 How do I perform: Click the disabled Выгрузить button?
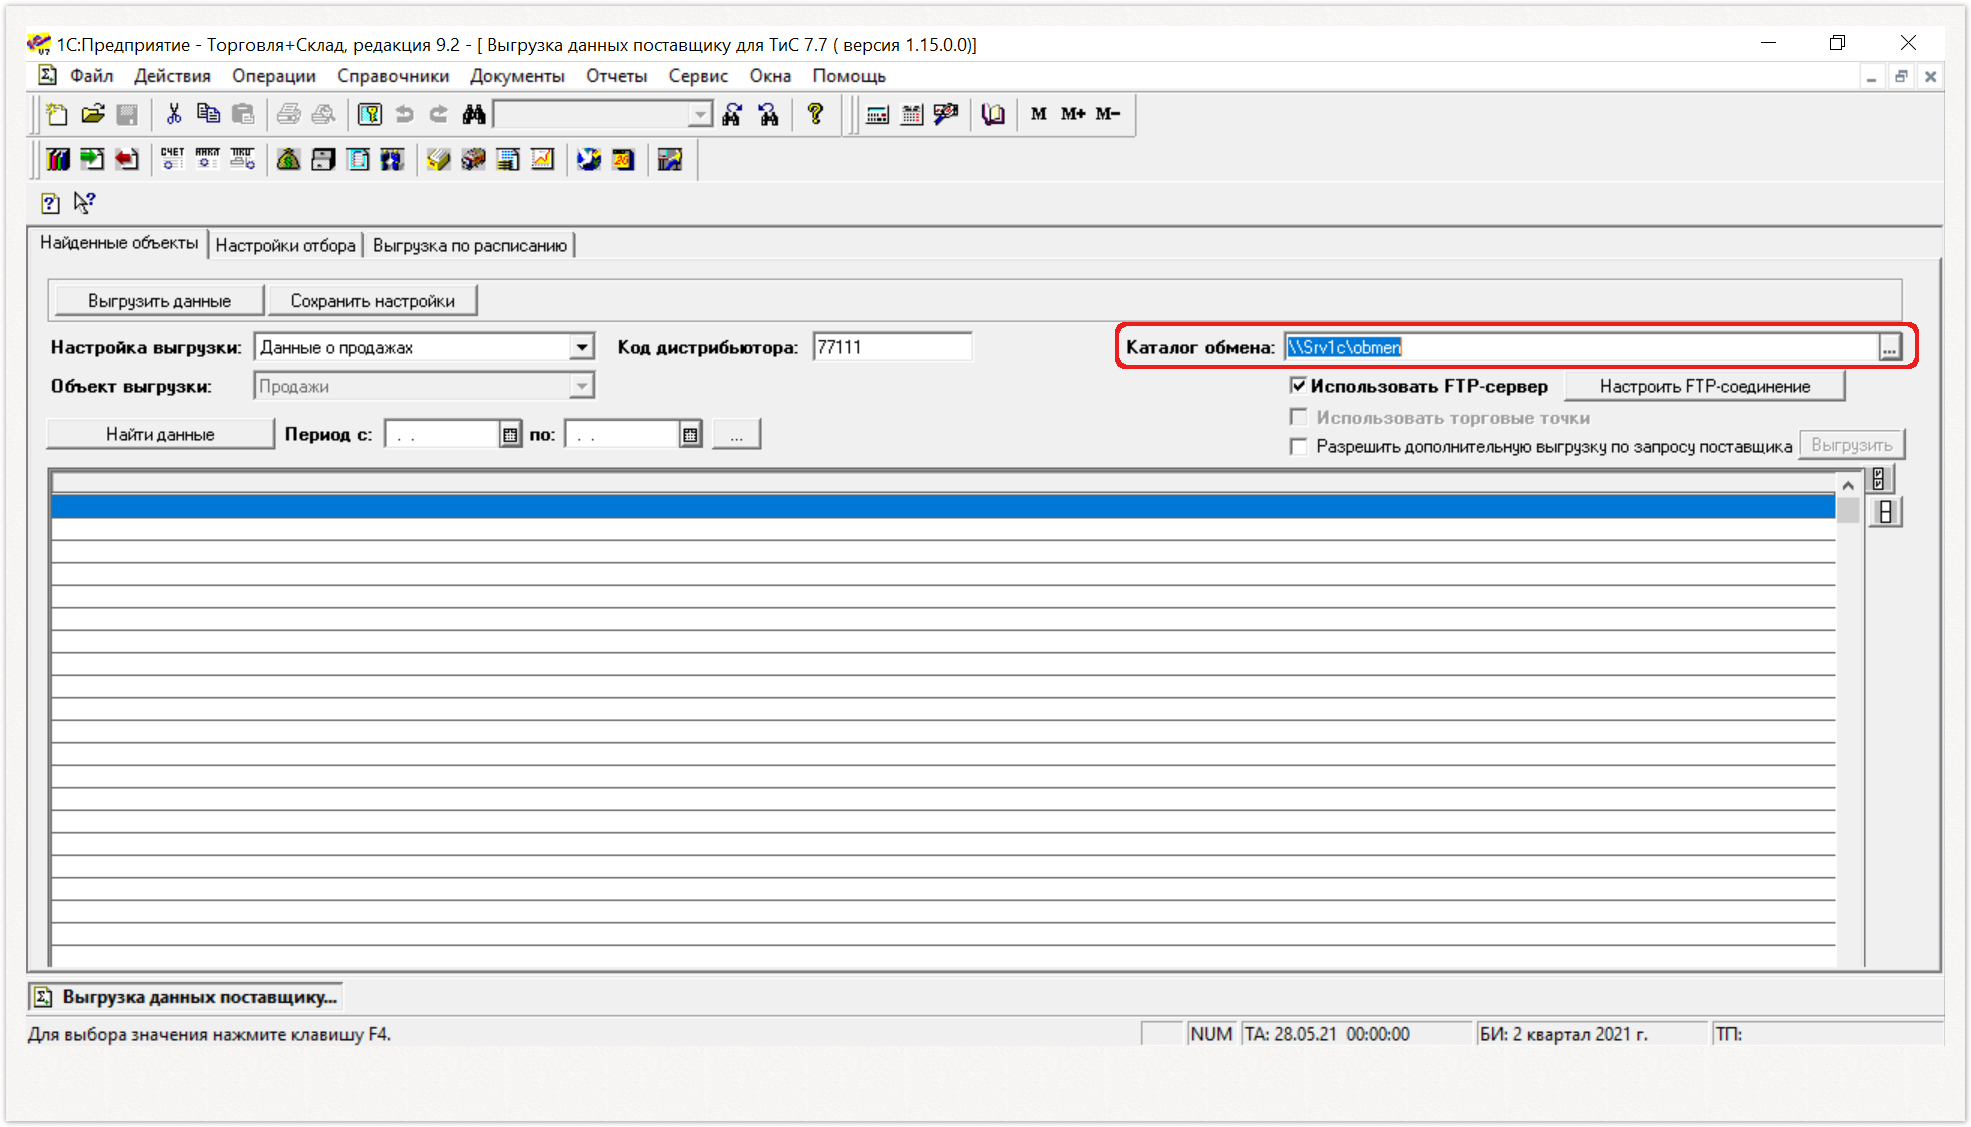coord(1852,445)
